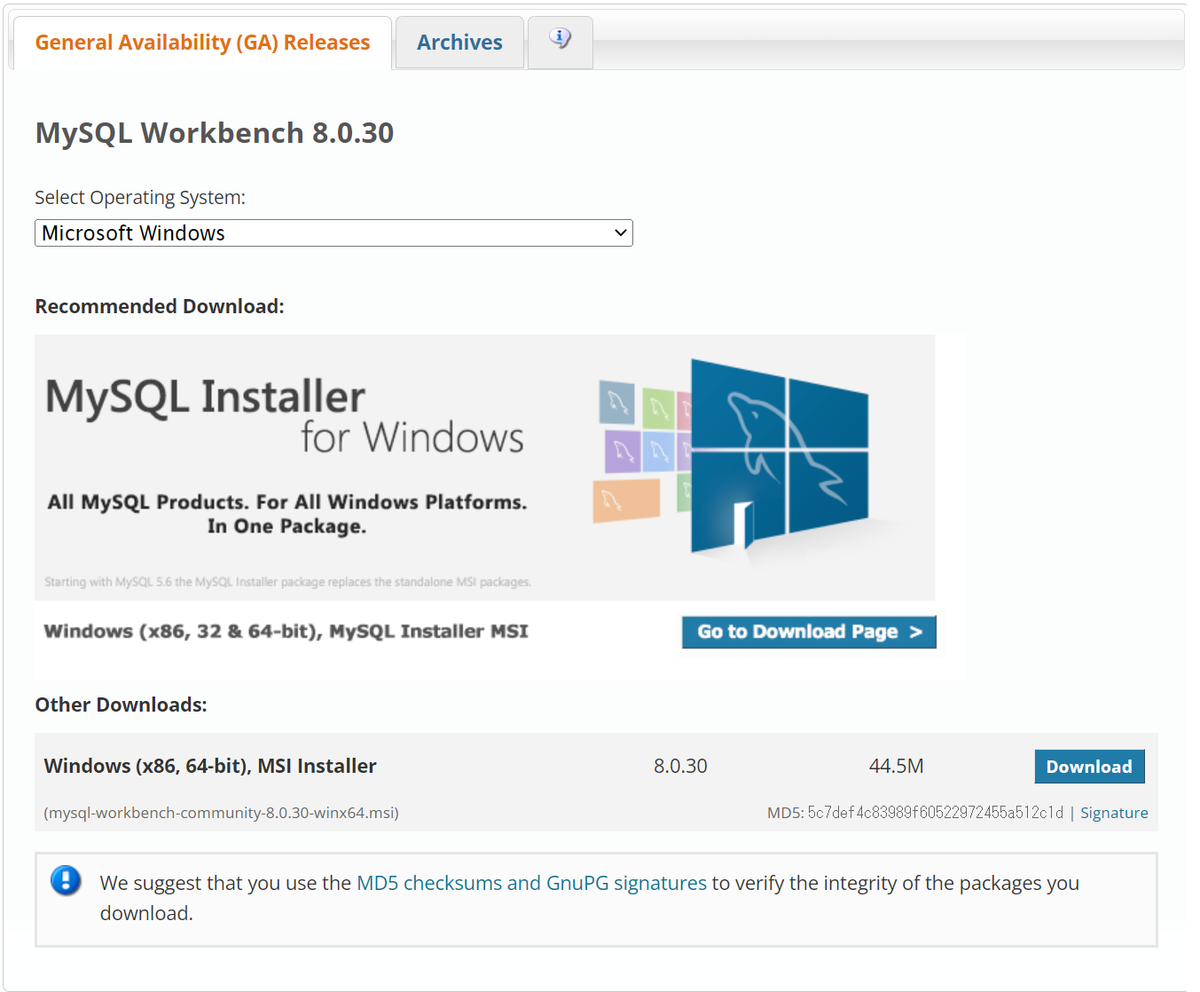Select the mysql-workbench-community-8.0.30-winx64.msi filename
This screenshot has width=1200, height=992.
click(x=221, y=813)
